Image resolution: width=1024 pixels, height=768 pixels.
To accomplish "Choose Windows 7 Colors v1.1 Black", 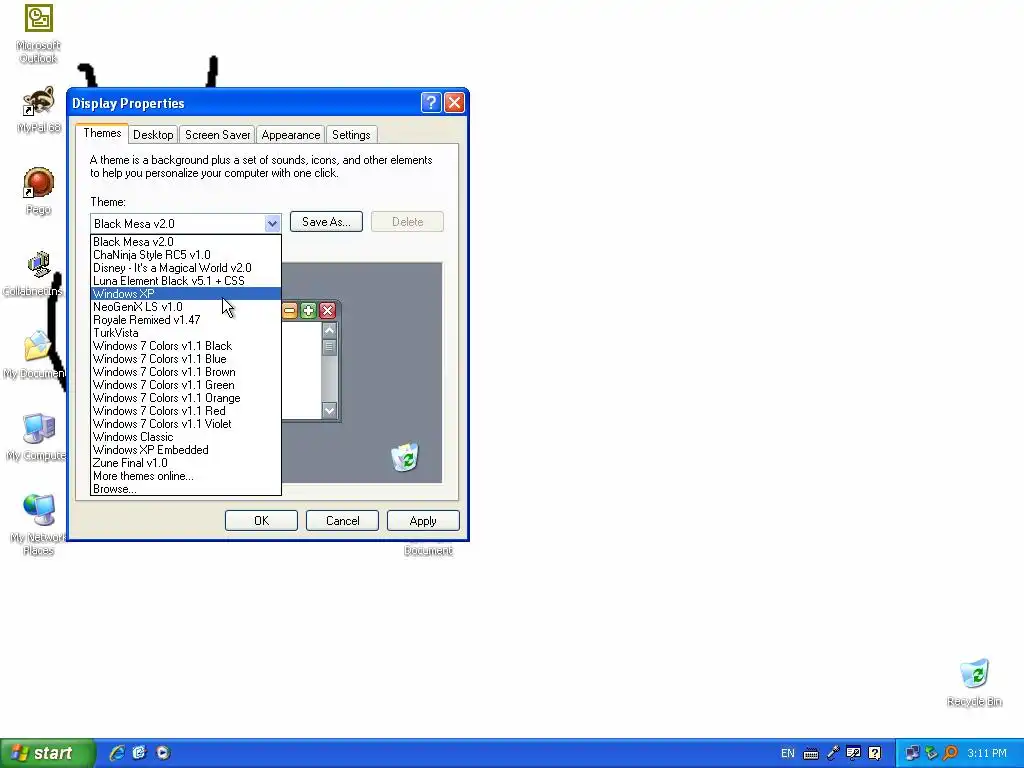I will [x=185, y=346].
